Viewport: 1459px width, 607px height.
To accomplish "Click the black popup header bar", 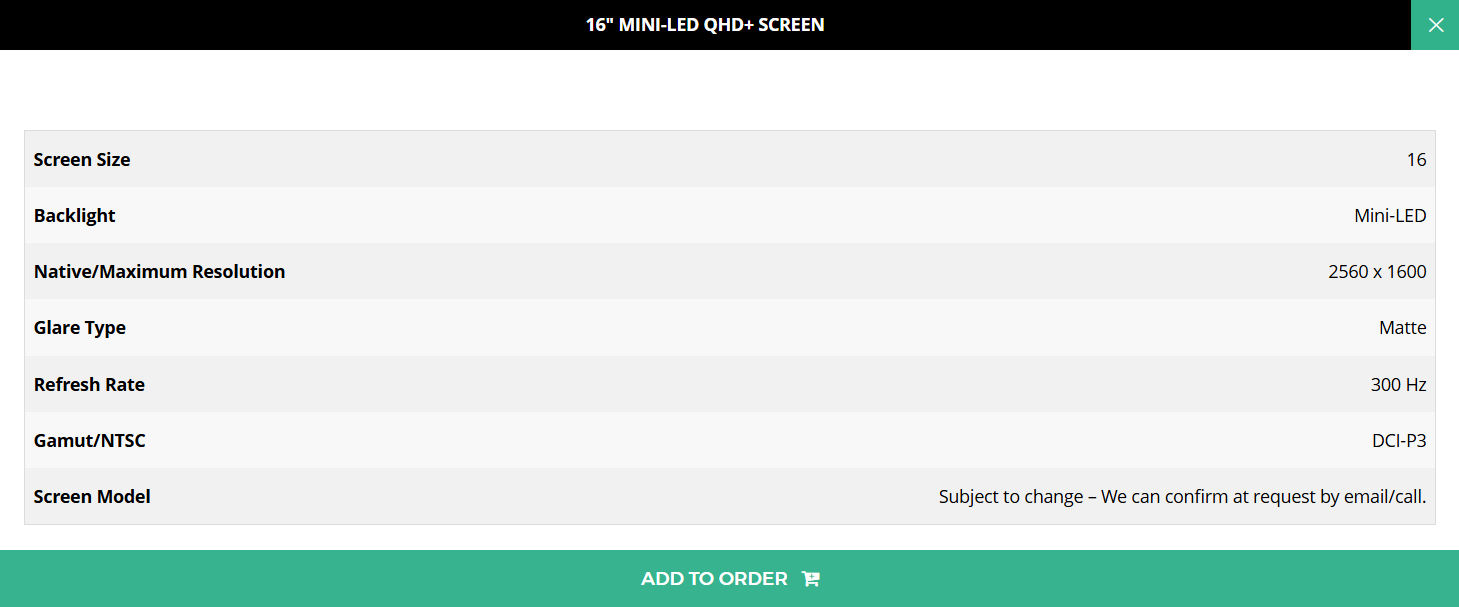I will [x=705, y=25].
